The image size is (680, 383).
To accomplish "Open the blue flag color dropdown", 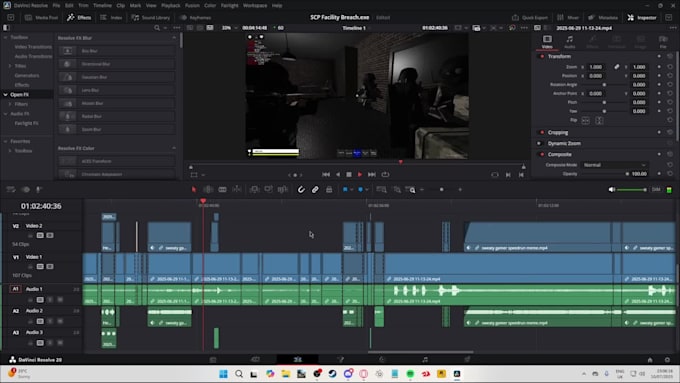I will pyautogui.click(x=352, y=190).
